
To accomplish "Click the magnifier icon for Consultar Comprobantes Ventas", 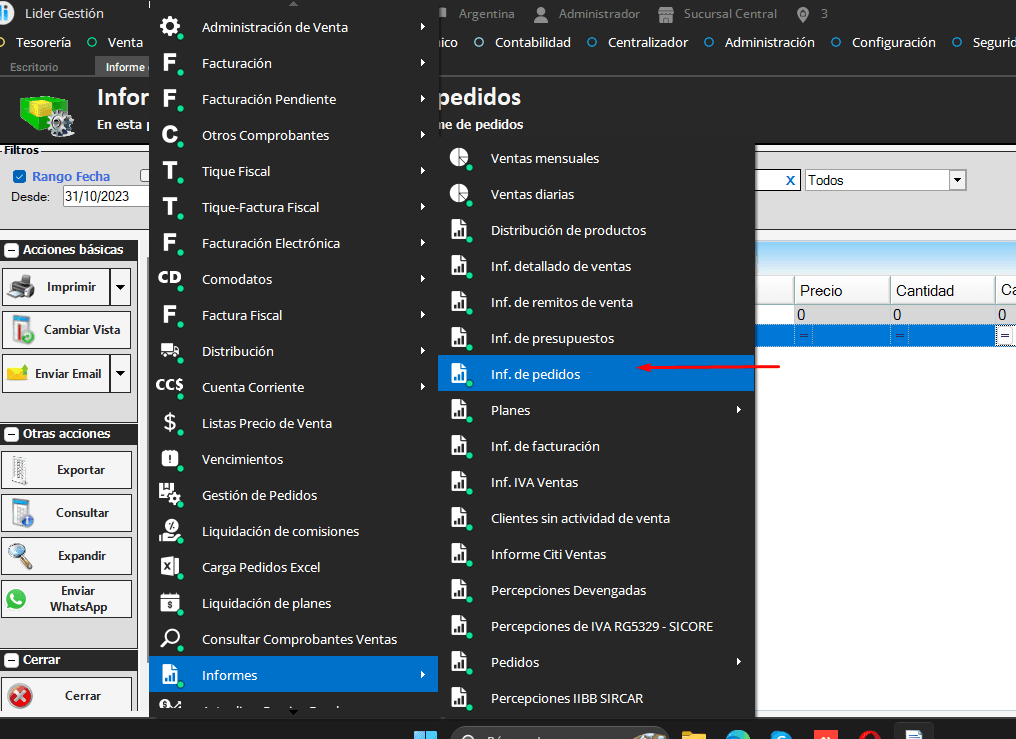I will click(170, 639).
